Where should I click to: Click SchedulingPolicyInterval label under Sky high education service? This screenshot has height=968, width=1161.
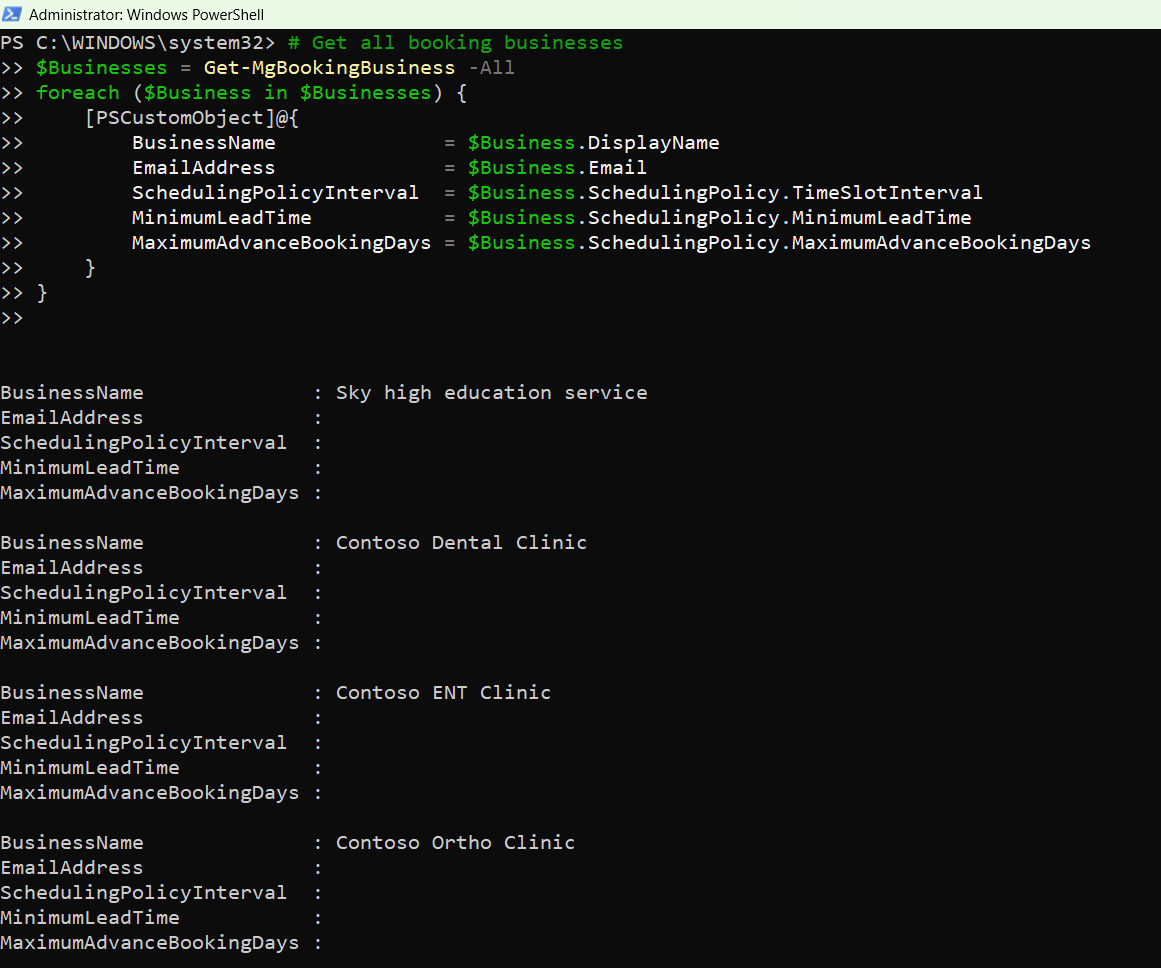click(143, 443)
